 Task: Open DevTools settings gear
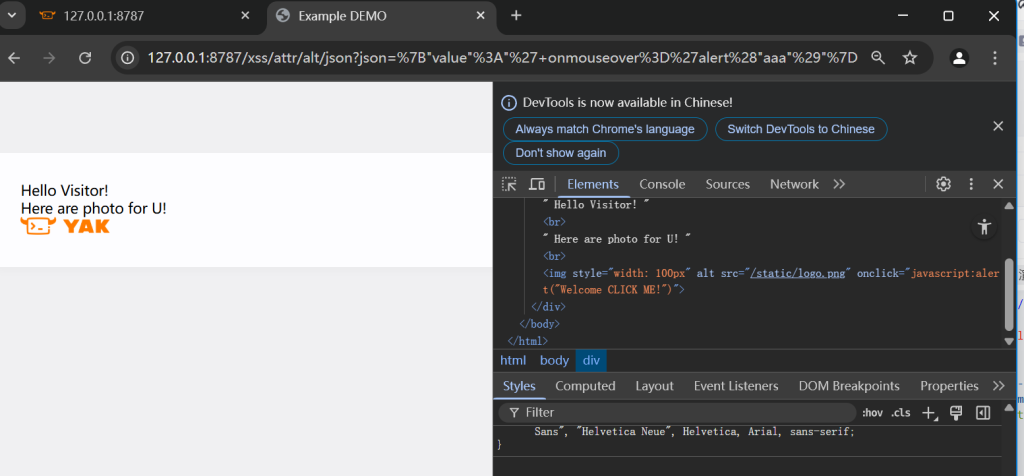coord(943,184)
